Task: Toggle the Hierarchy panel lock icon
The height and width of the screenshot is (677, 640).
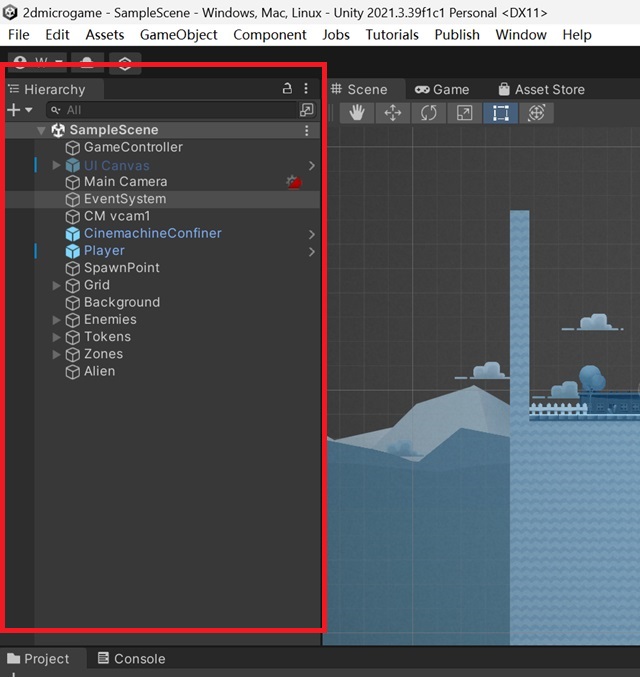Action: point(287,89)
